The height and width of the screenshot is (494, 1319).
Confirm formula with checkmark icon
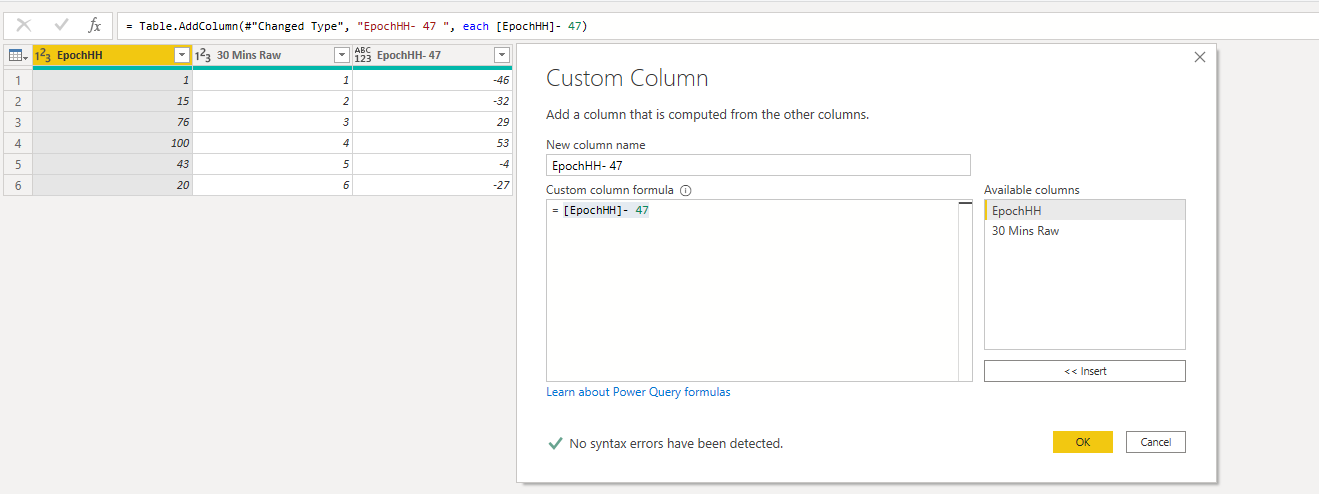[60, 25]
